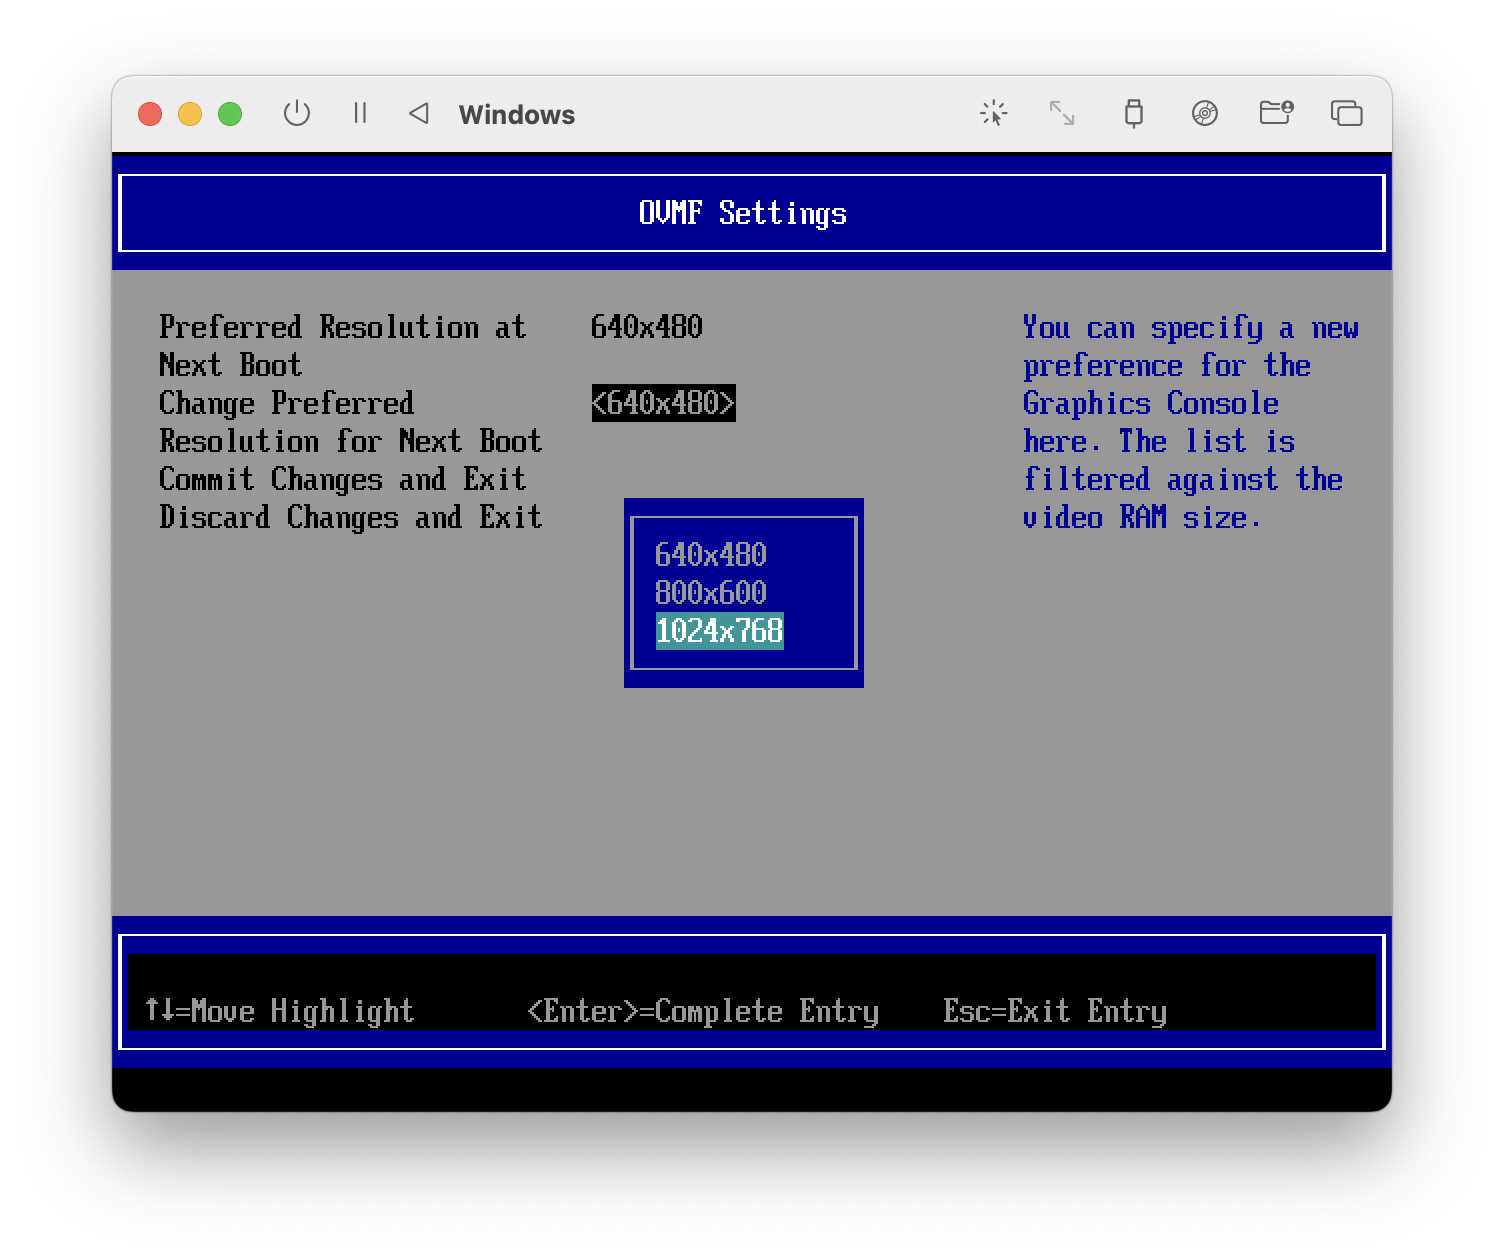Select 800x600 in the resolution popup

point(711,593)
